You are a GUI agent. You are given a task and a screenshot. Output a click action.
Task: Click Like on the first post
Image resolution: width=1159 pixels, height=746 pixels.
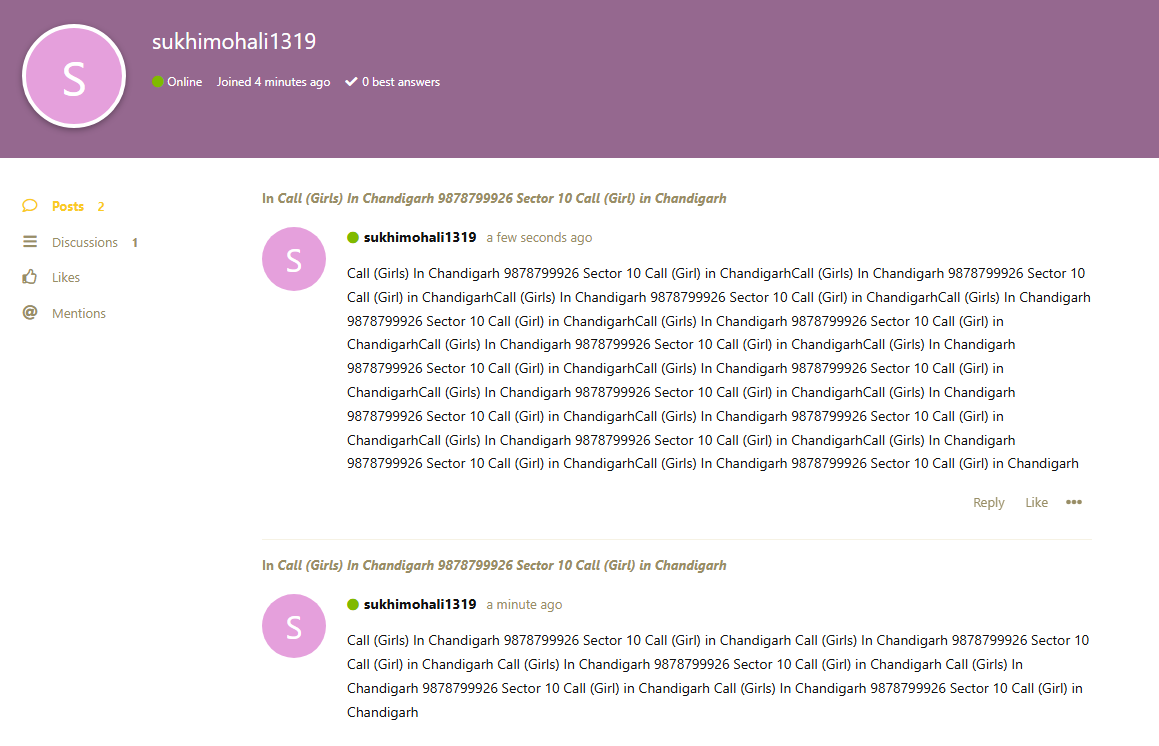point(1036,502)
